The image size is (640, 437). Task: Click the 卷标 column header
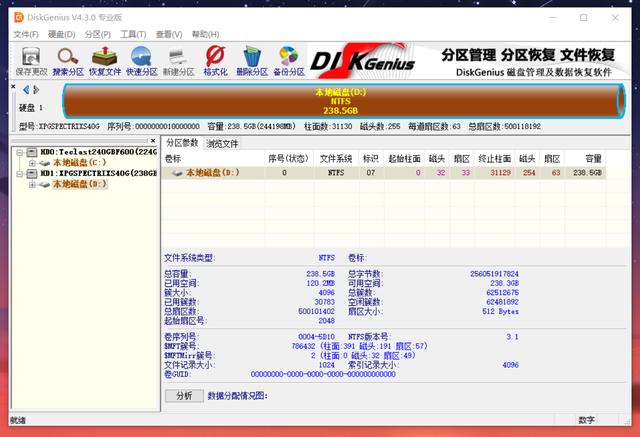click(x=213, y=159)
